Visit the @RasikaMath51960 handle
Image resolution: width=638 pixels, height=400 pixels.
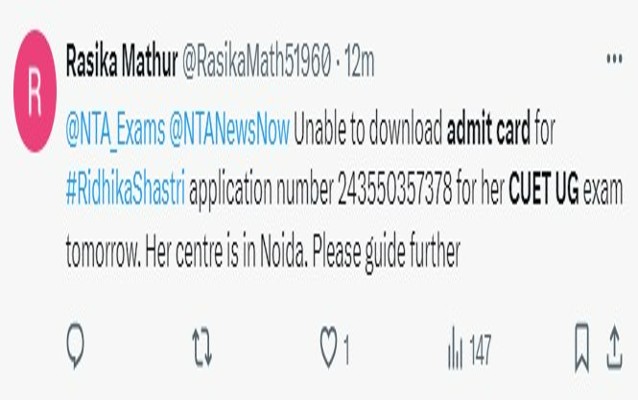tap(256, 62)
